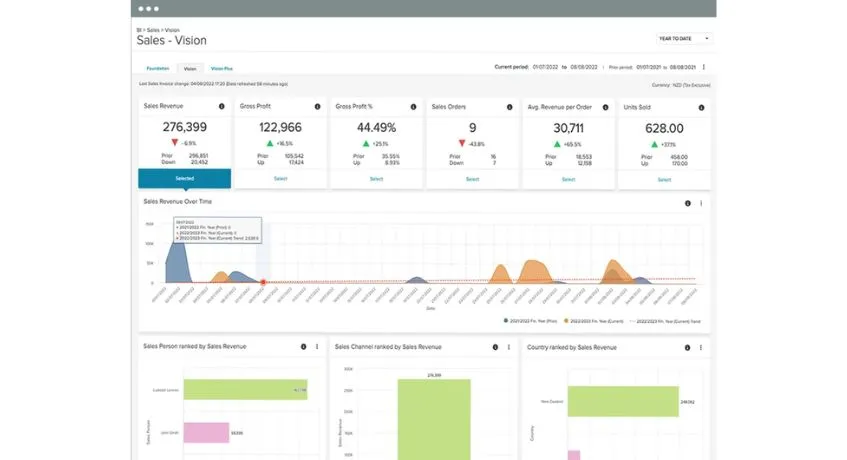Open options menu for Sales Channel ranked chart
Viewport: 847px width, 460px height.
(509, 347)
